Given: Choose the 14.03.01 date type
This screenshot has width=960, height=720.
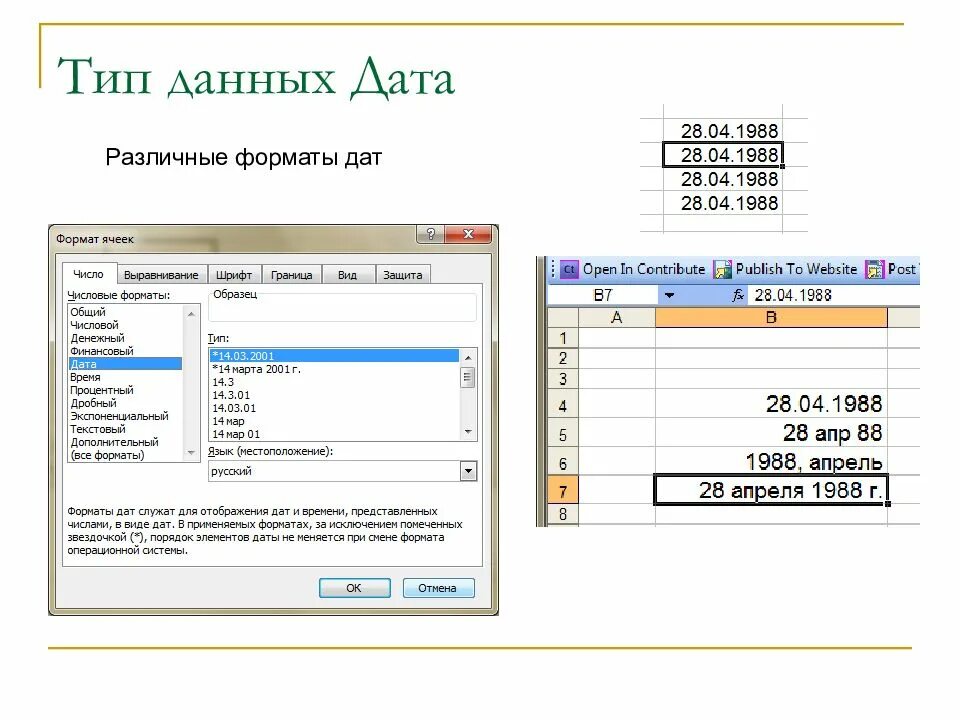Looking at the screenshot, I should 334,408.
